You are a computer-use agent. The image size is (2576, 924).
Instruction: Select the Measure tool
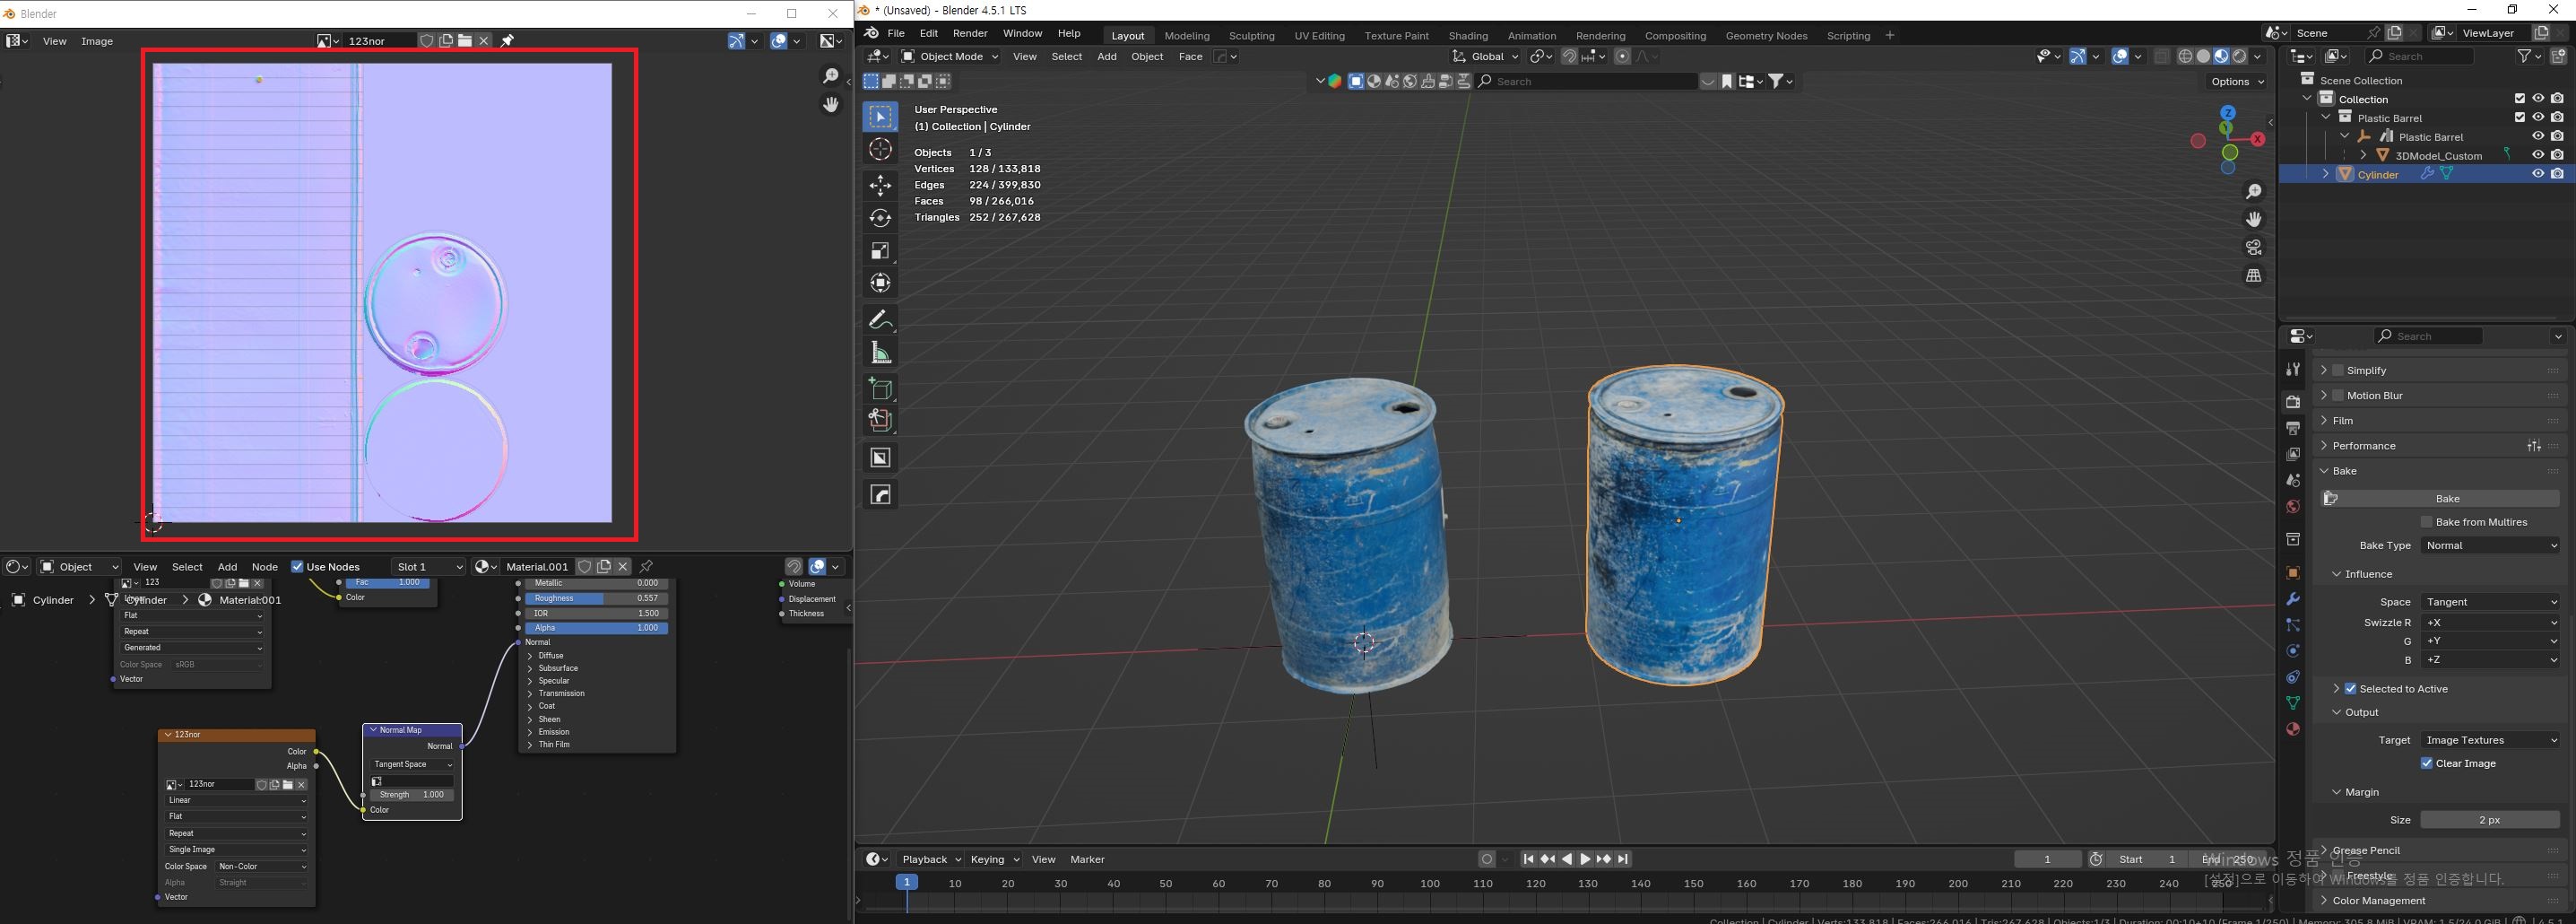click(880, 353)
